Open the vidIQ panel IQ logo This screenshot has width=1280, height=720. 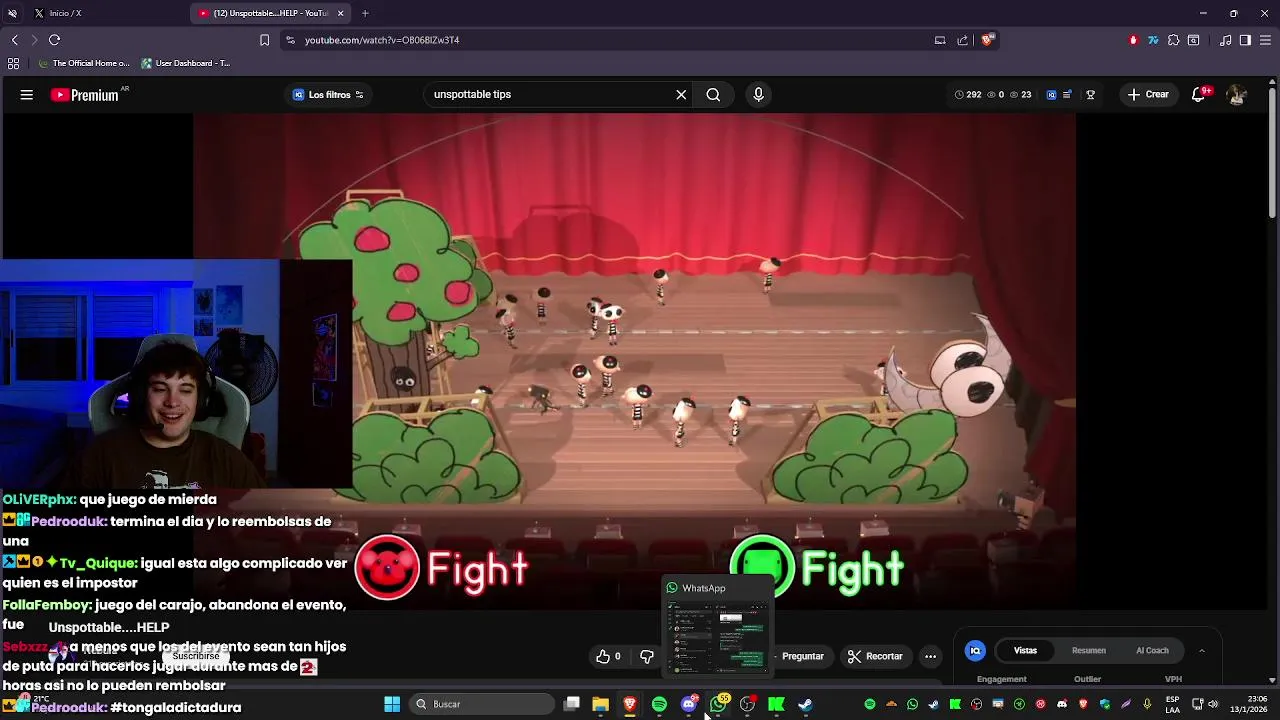(x=975, y=651)
